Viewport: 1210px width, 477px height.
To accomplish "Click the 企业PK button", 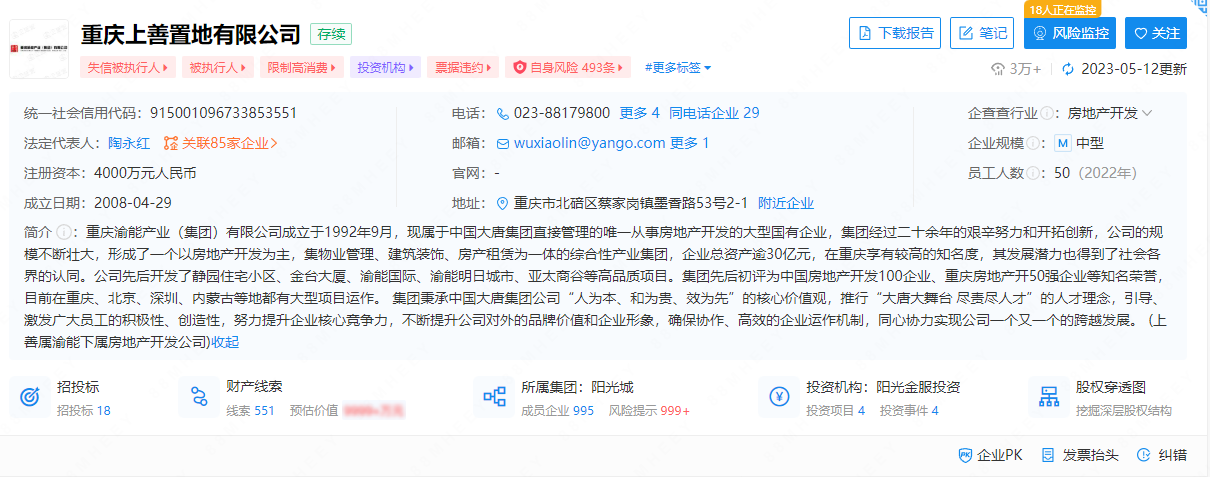I will 990,455.
